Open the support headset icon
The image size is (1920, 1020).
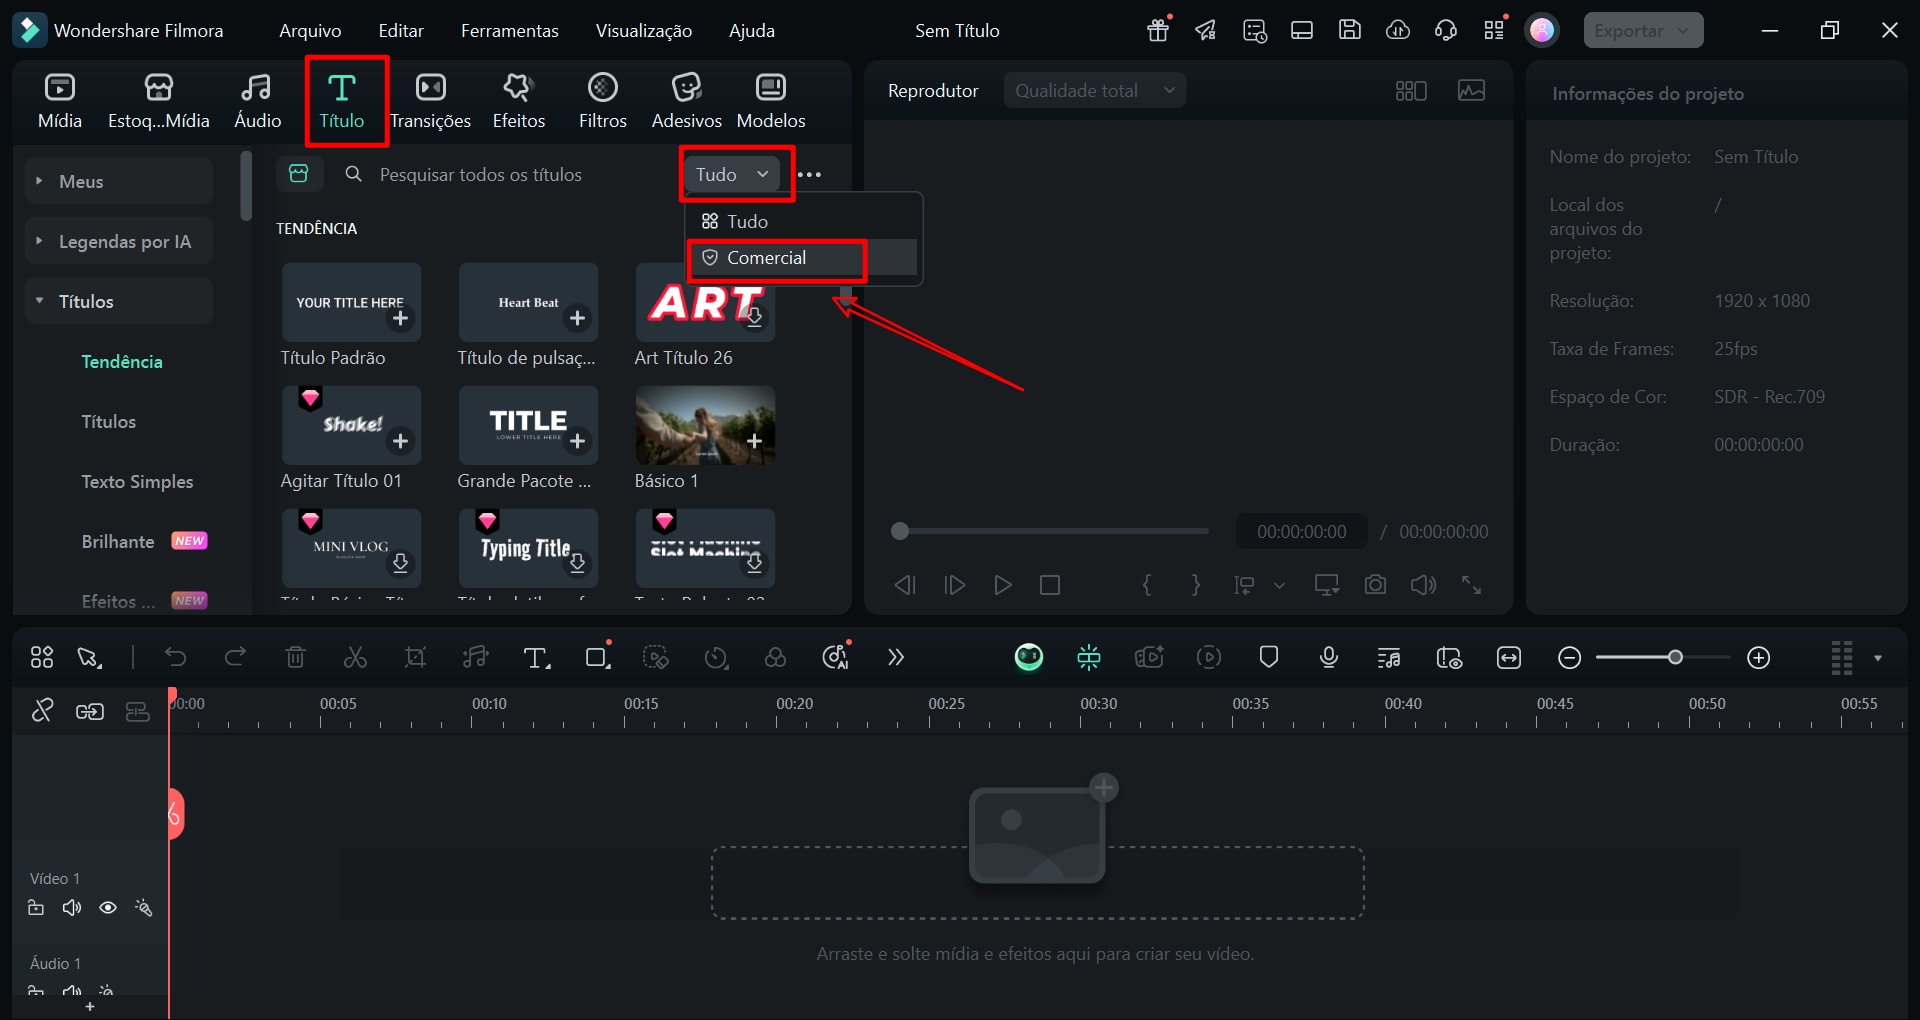(1445, 30)
